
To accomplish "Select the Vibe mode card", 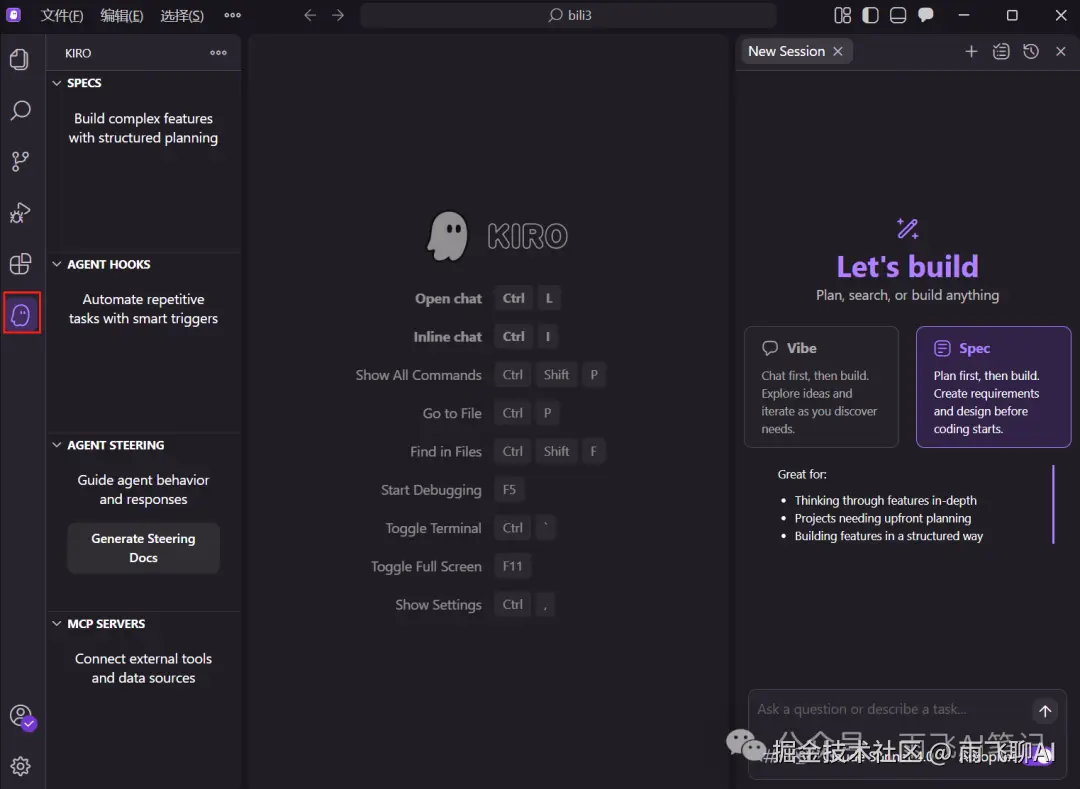I will point(821,387).
